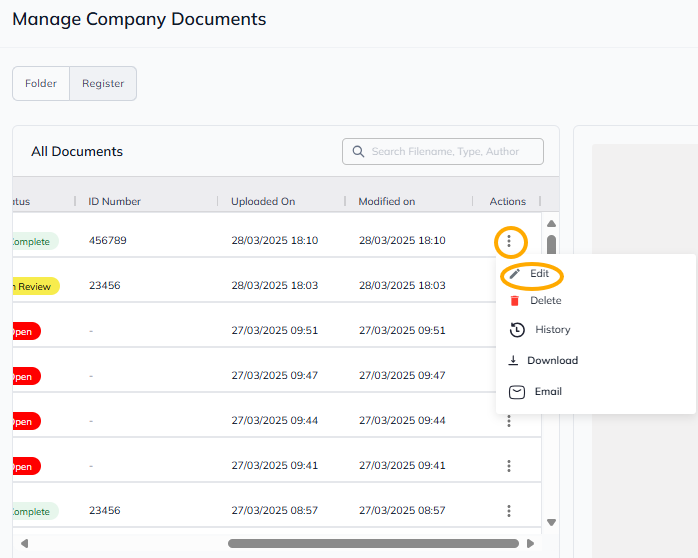This screenshot has width=698, height=558.
Task: Open actions menu for 27/03/2025 09:41 row
Action: pyautogui.click(x=509, y=466)
